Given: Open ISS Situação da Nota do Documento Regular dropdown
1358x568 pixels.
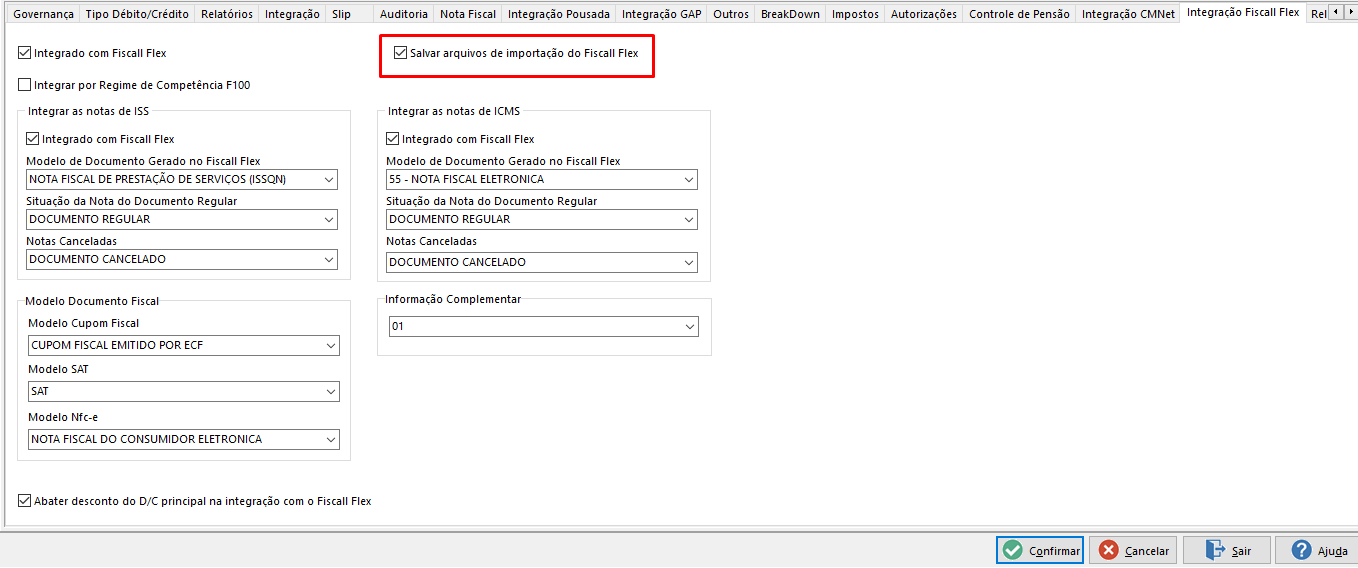Looking at the screenshot, I should pos(182,219).
